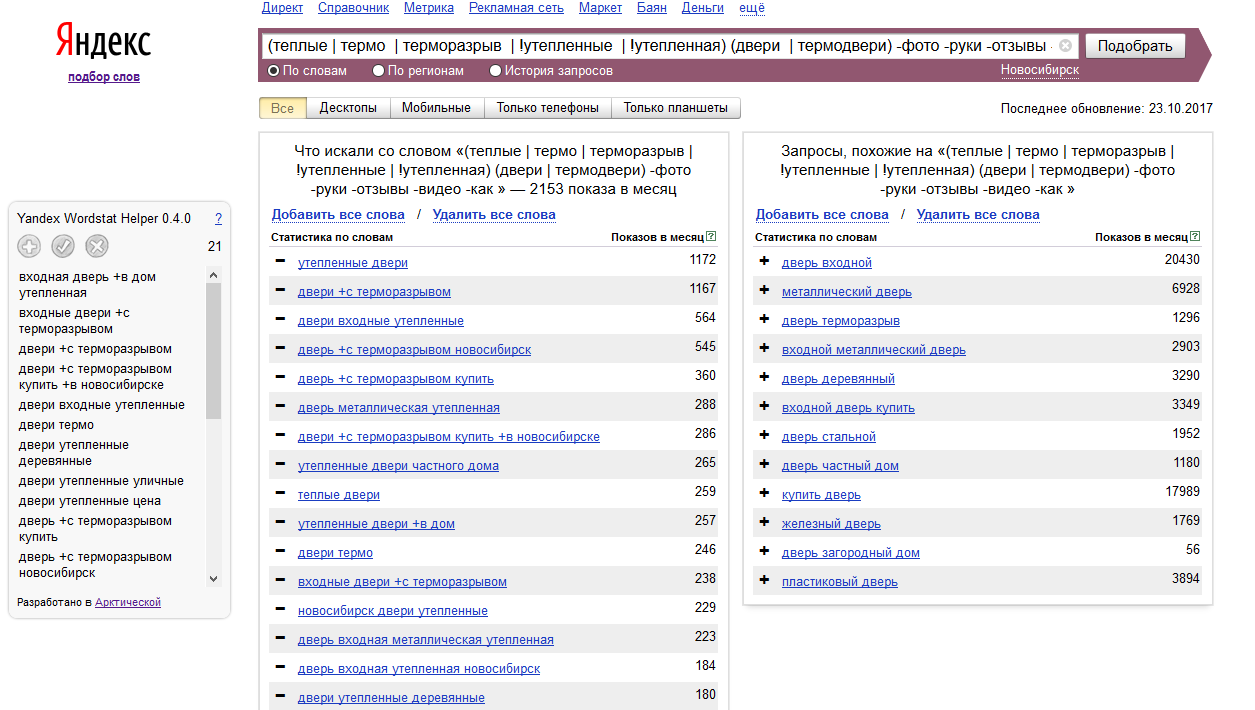Change region via "Новосибирск" link
Viewport: 1255px width, 710px height.
tap(1040, 70)
